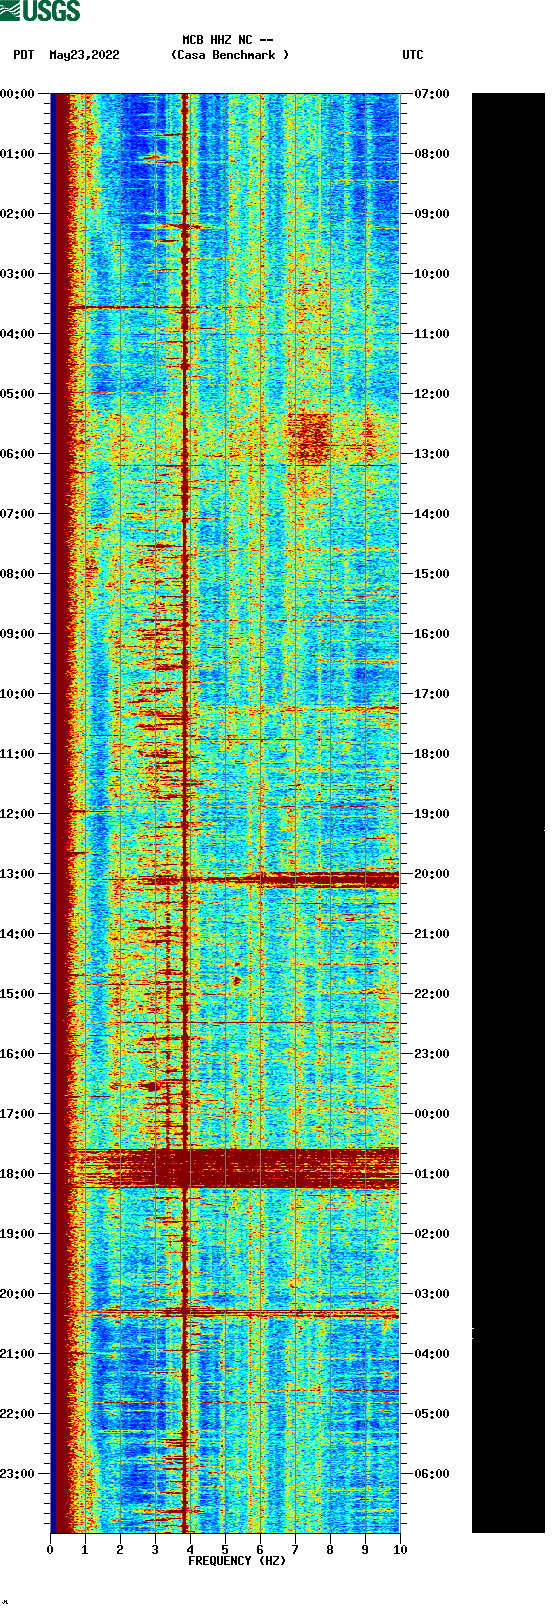Image resolution: width=552 pixels, height=1613 pixels.
Task: Select the '04:00' UTC time label
Action: point(431,1354)
